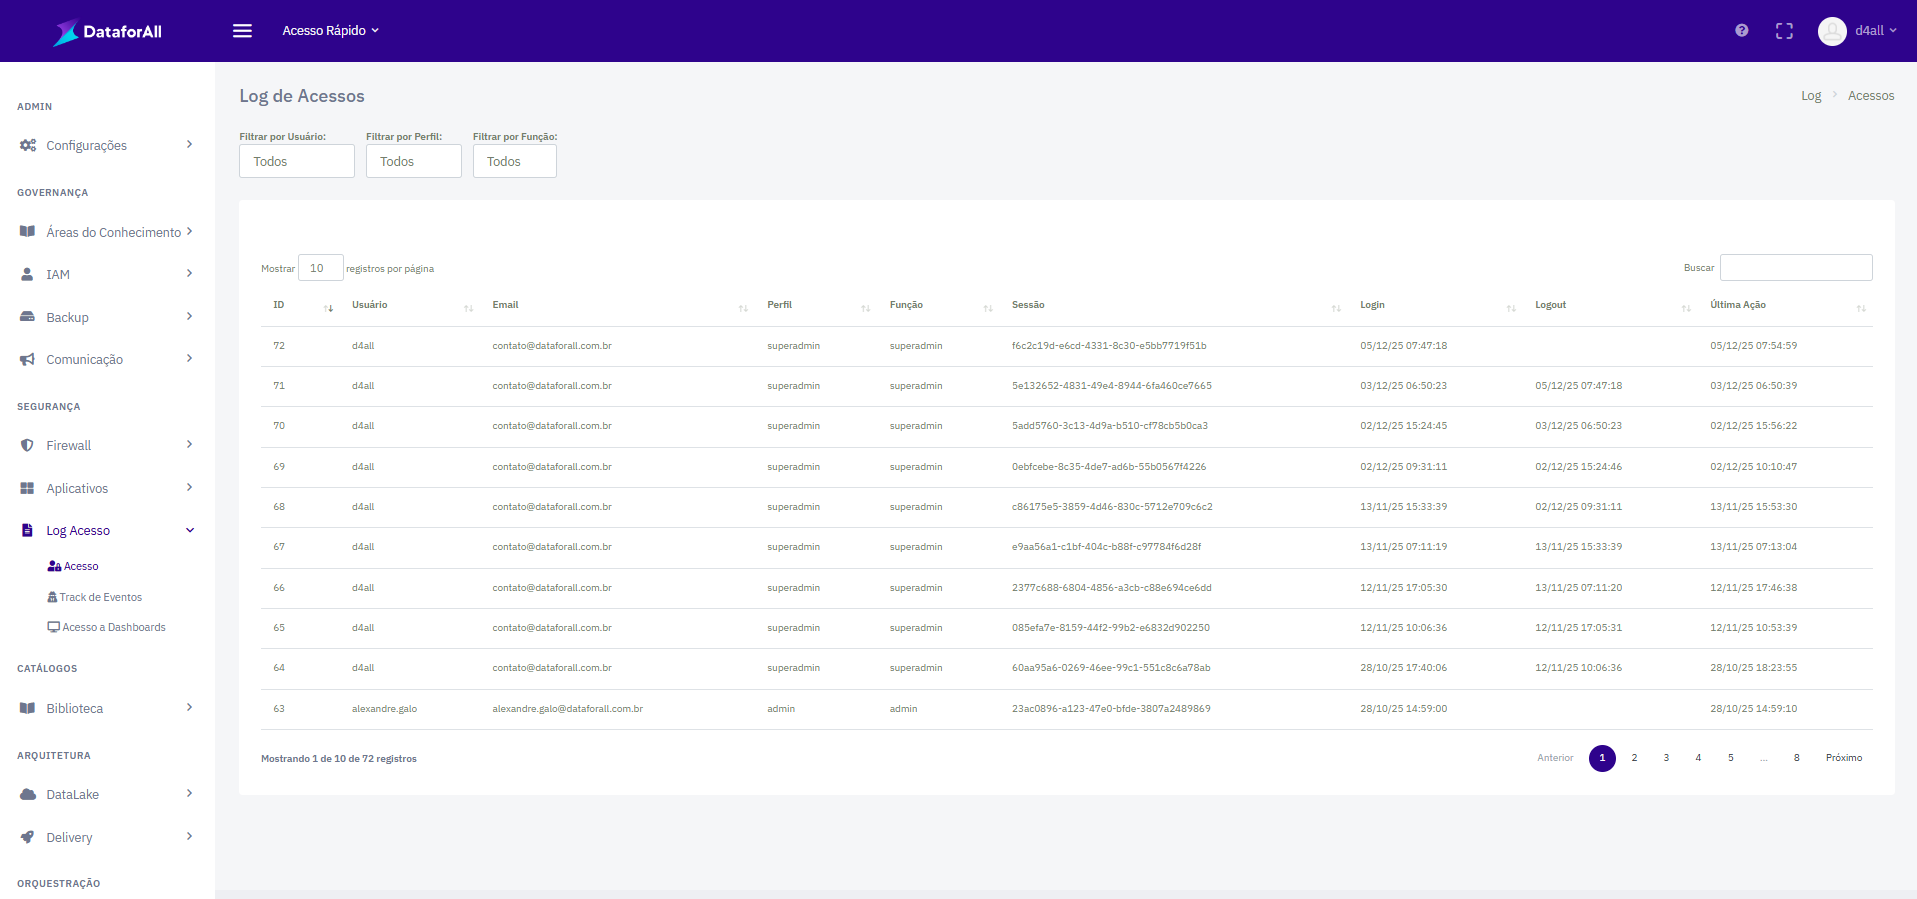This screenshot has height=899, width=1917.
Task: Click the d4all user avatar
Action: 1831,31
